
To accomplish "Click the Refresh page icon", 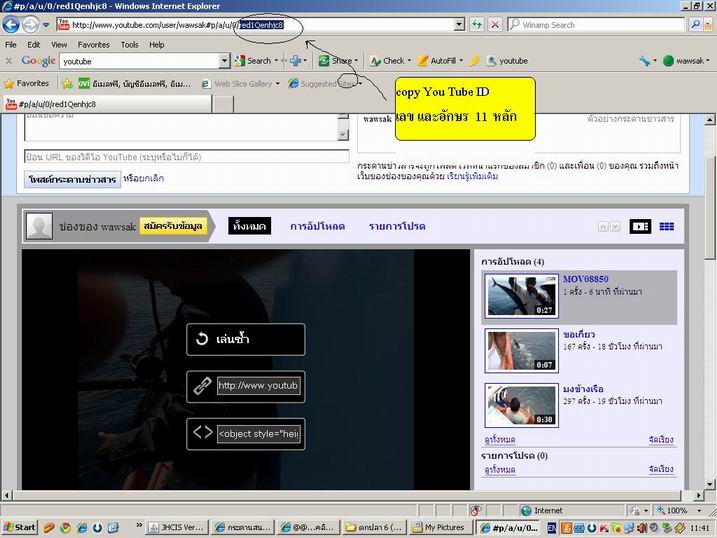I will pos(477,25).
